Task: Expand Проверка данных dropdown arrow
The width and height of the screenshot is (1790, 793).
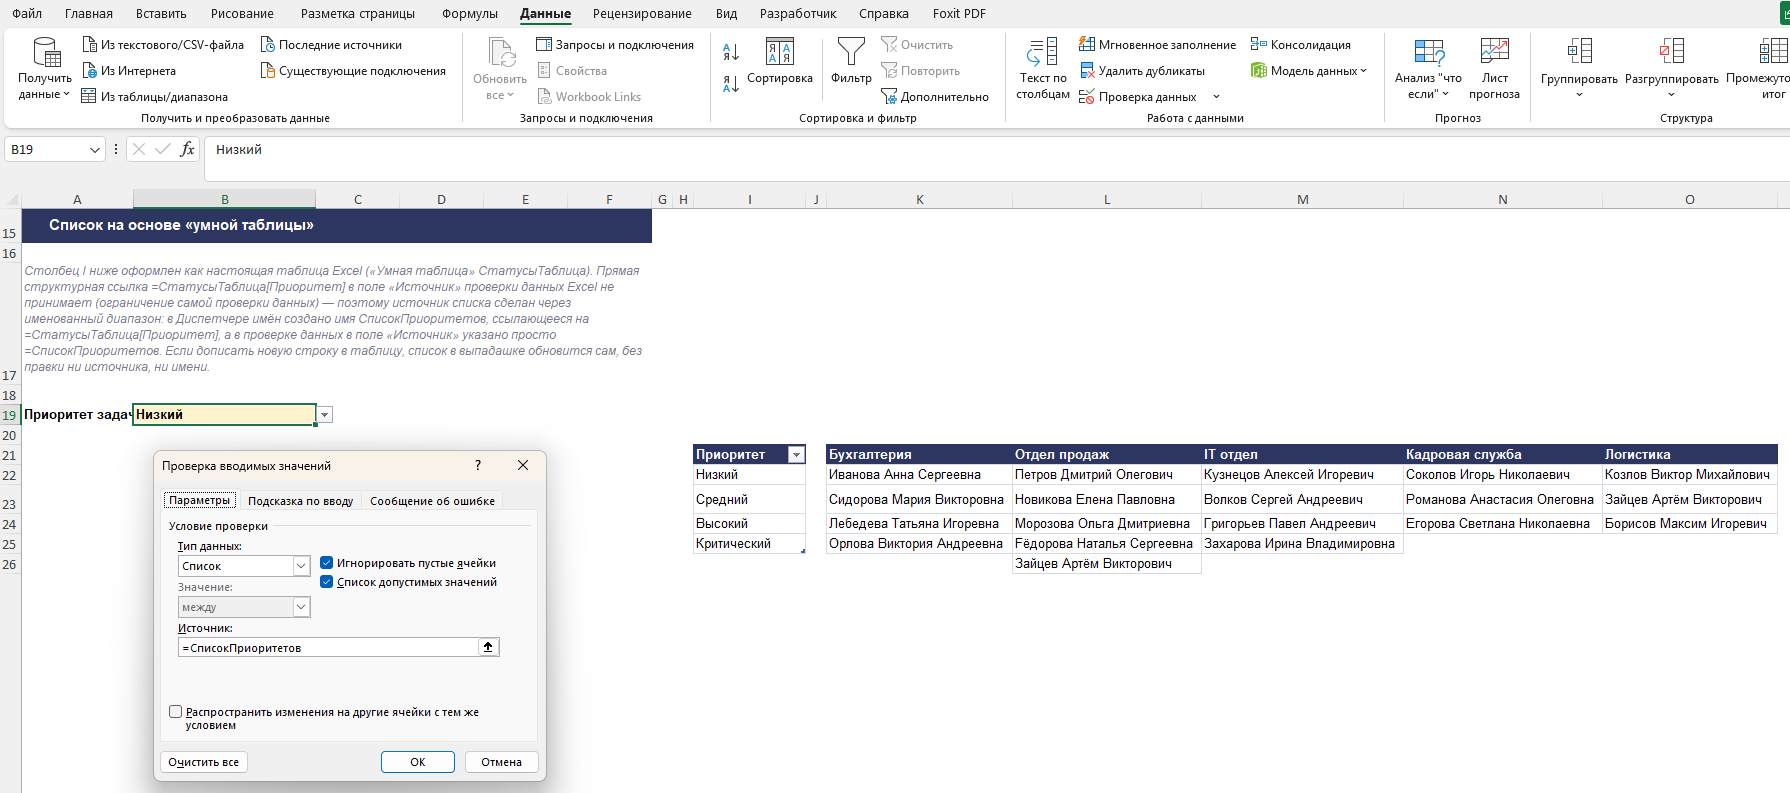Action: pos(1216,97)
